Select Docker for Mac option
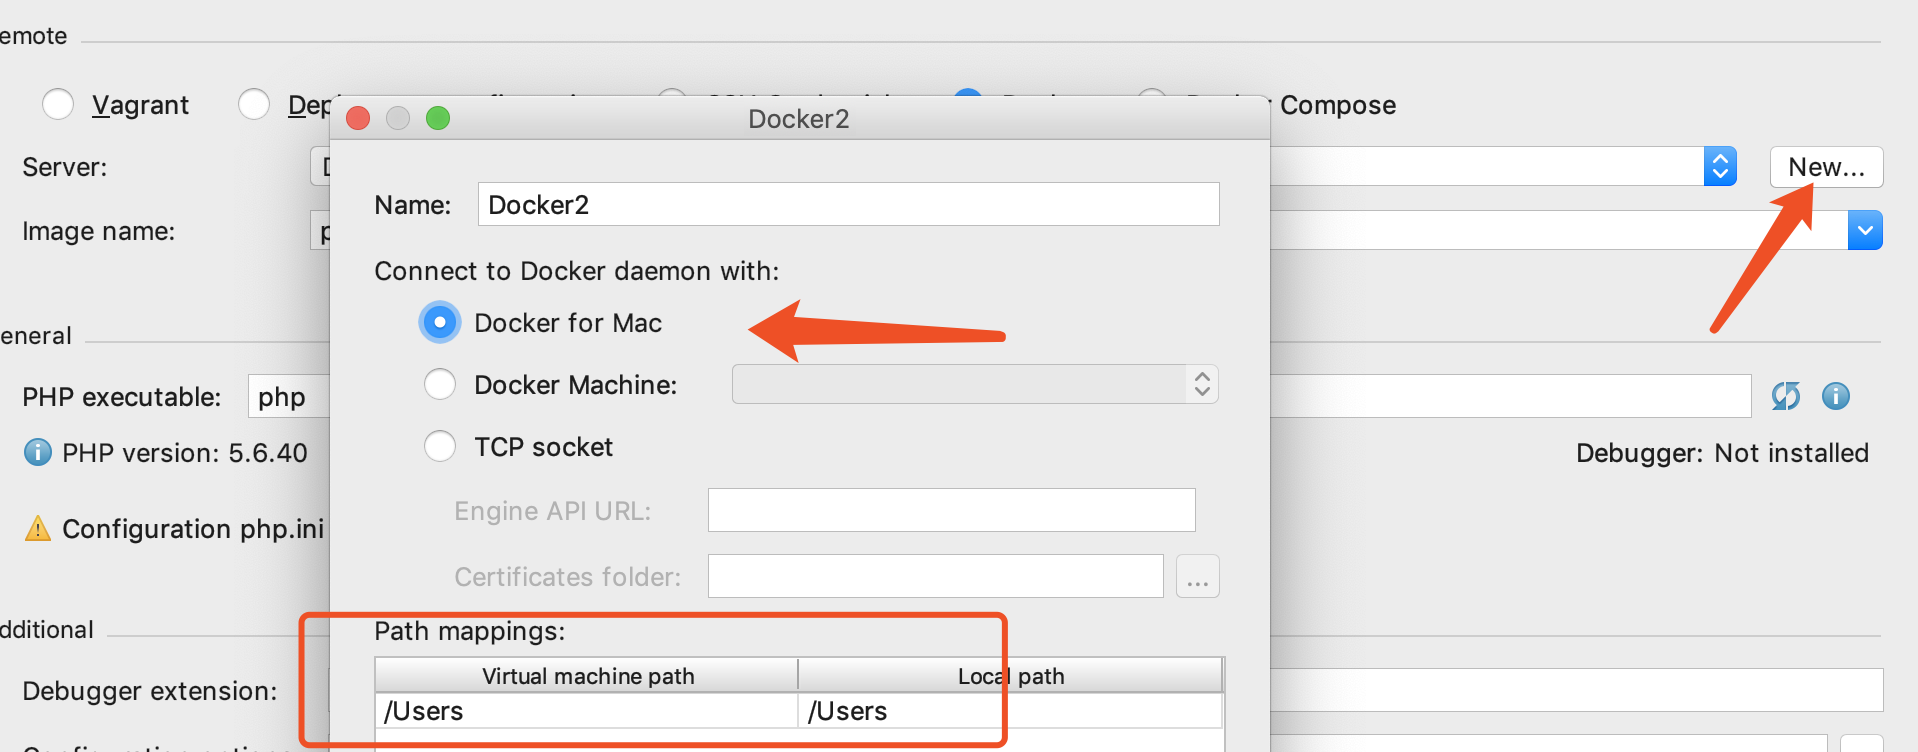 click(x=440, y=322)
